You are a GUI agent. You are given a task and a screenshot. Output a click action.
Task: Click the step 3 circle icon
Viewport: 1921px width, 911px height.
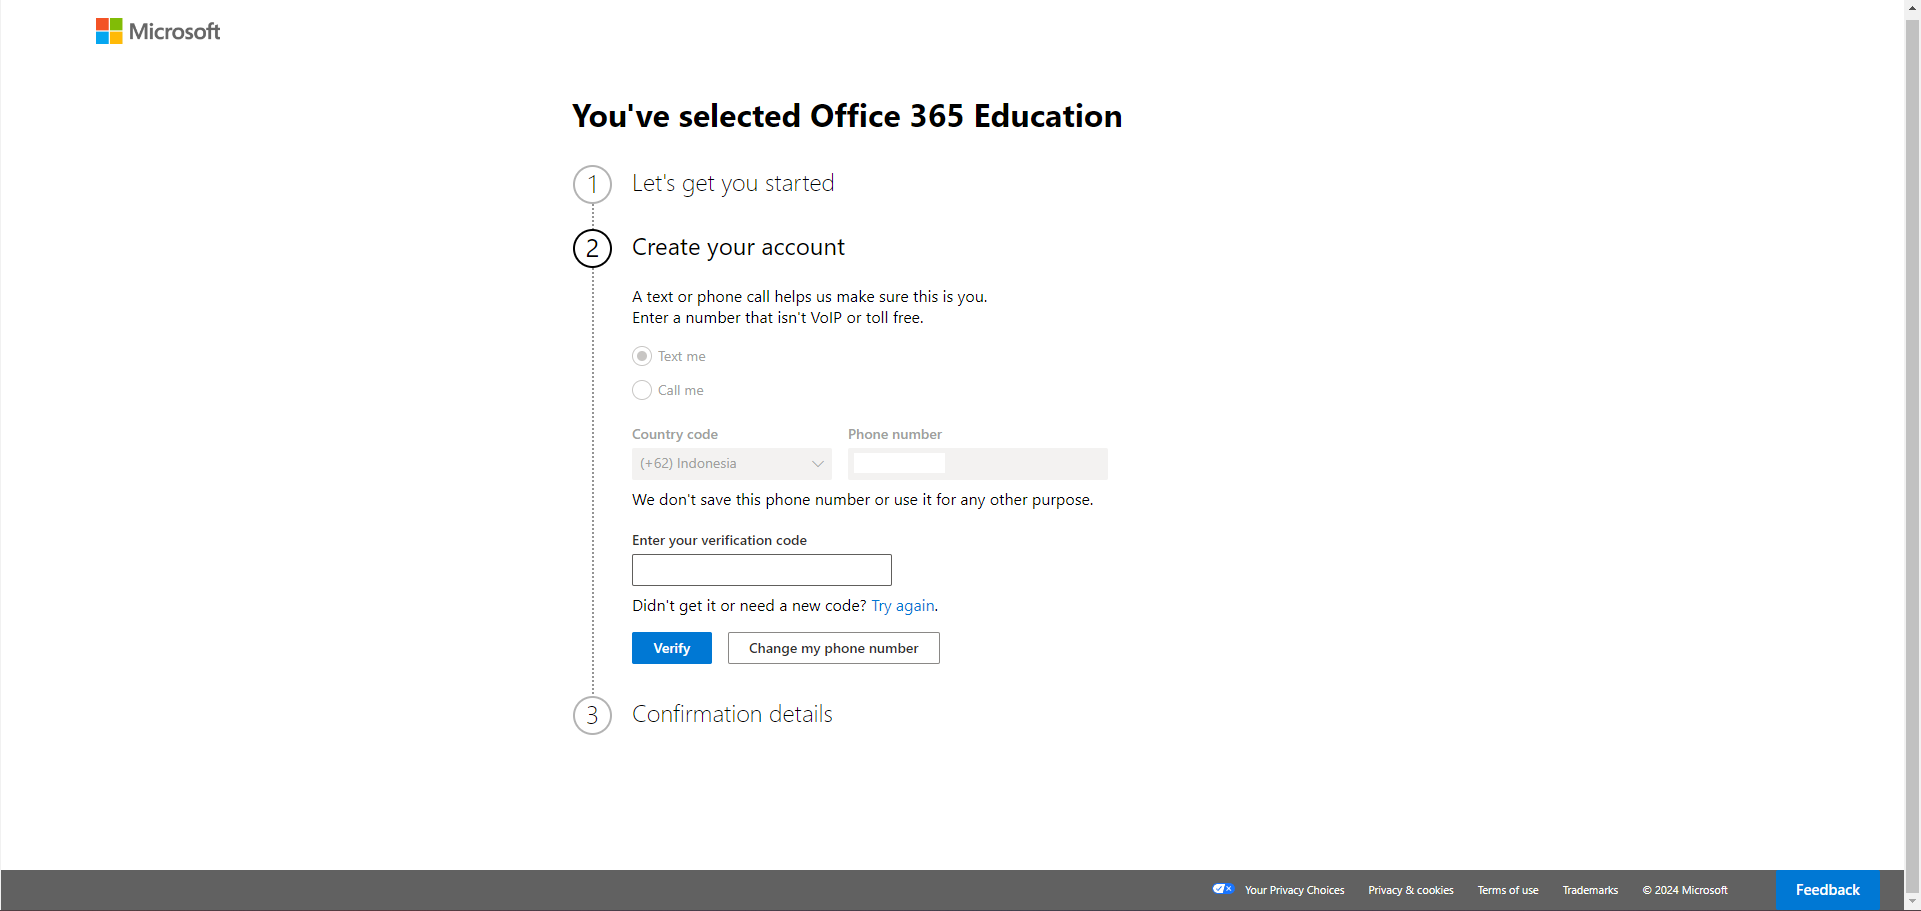click(x=592, y=715)
